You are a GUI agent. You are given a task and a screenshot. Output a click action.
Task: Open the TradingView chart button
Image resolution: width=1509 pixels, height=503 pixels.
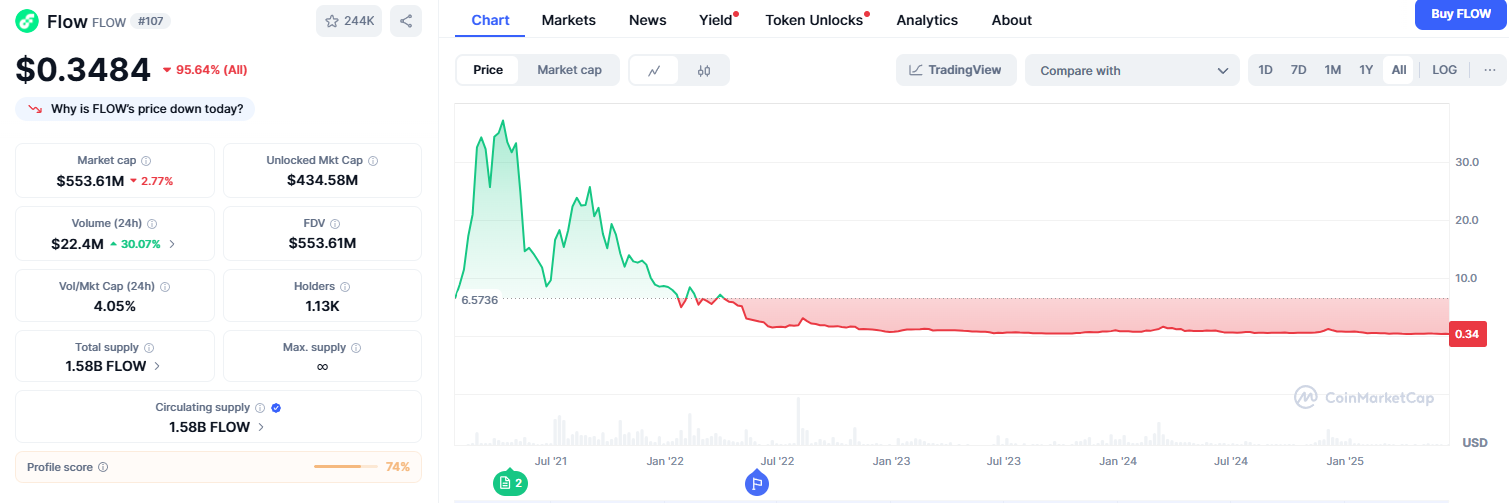(x=956, y=70)
